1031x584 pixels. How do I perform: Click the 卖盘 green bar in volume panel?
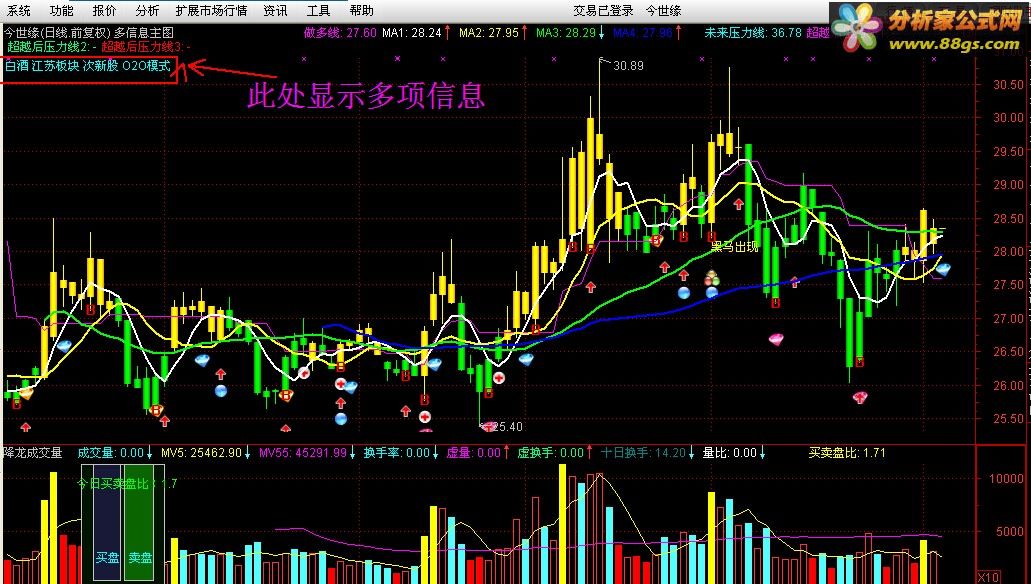coord(139,522)
